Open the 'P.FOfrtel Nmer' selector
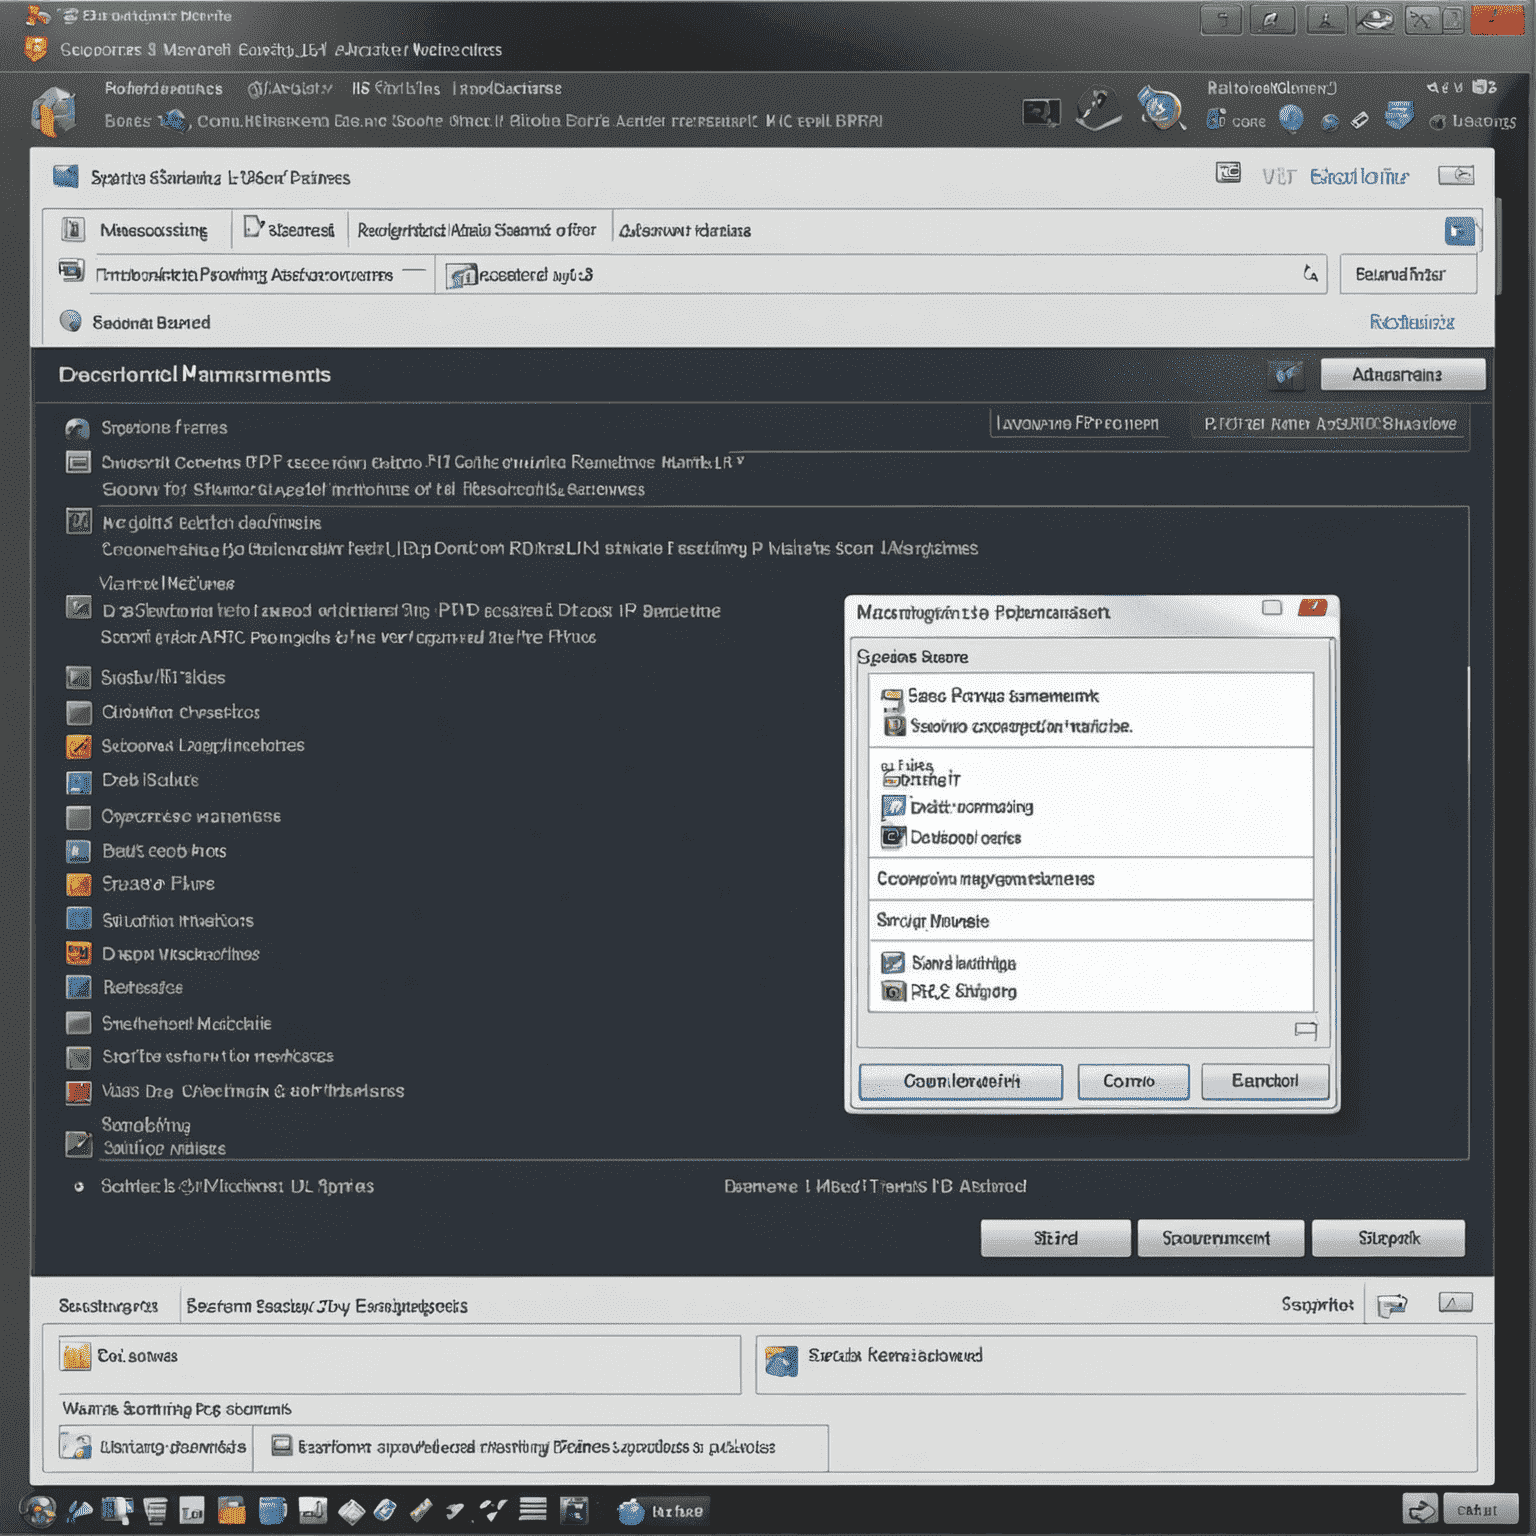The height and width of the screenshot is (1536, 1536). (x=1330, y=424)
